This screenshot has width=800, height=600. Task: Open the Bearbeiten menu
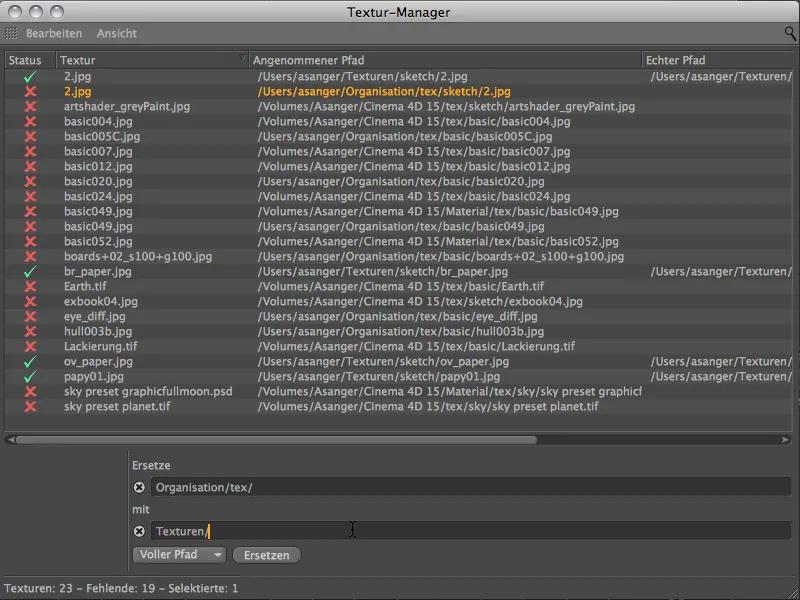tap(54, 33)
